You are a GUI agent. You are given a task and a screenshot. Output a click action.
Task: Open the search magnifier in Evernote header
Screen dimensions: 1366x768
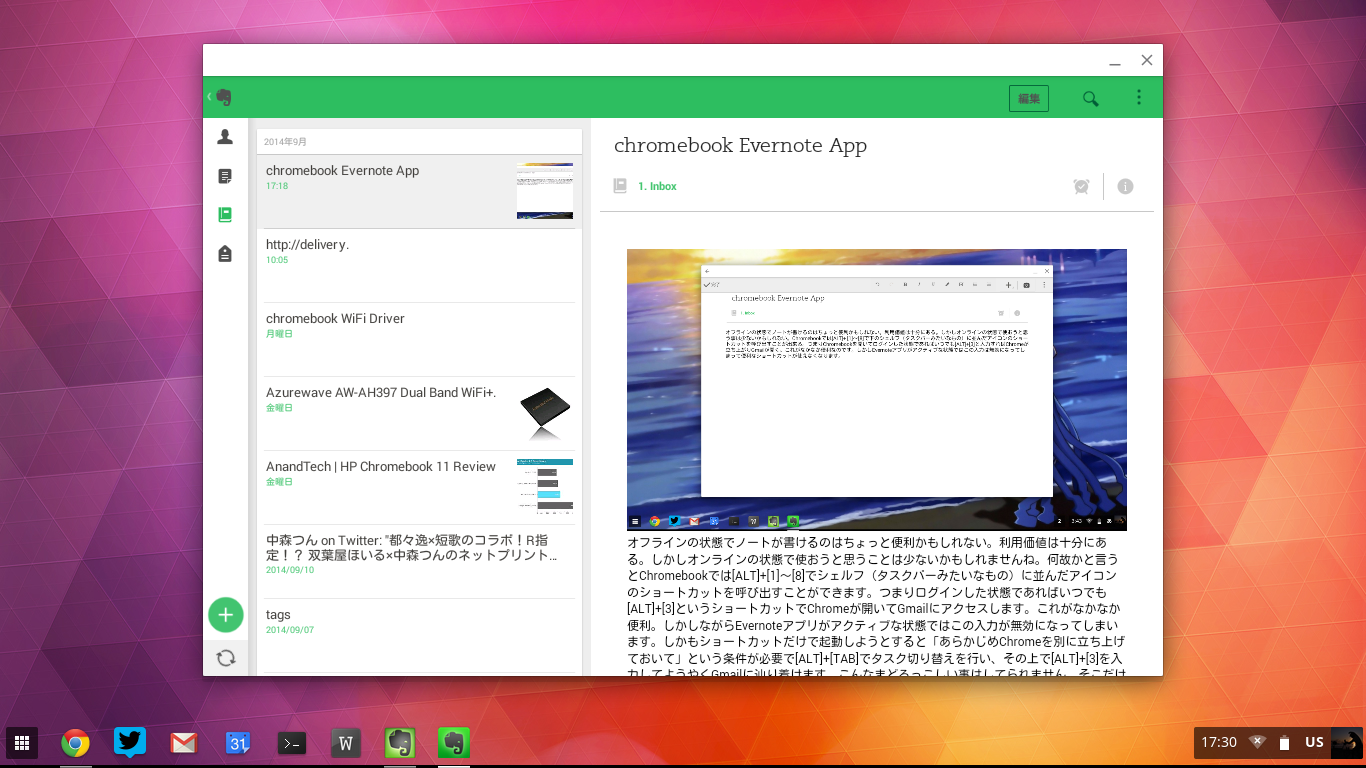(1090, 98)
